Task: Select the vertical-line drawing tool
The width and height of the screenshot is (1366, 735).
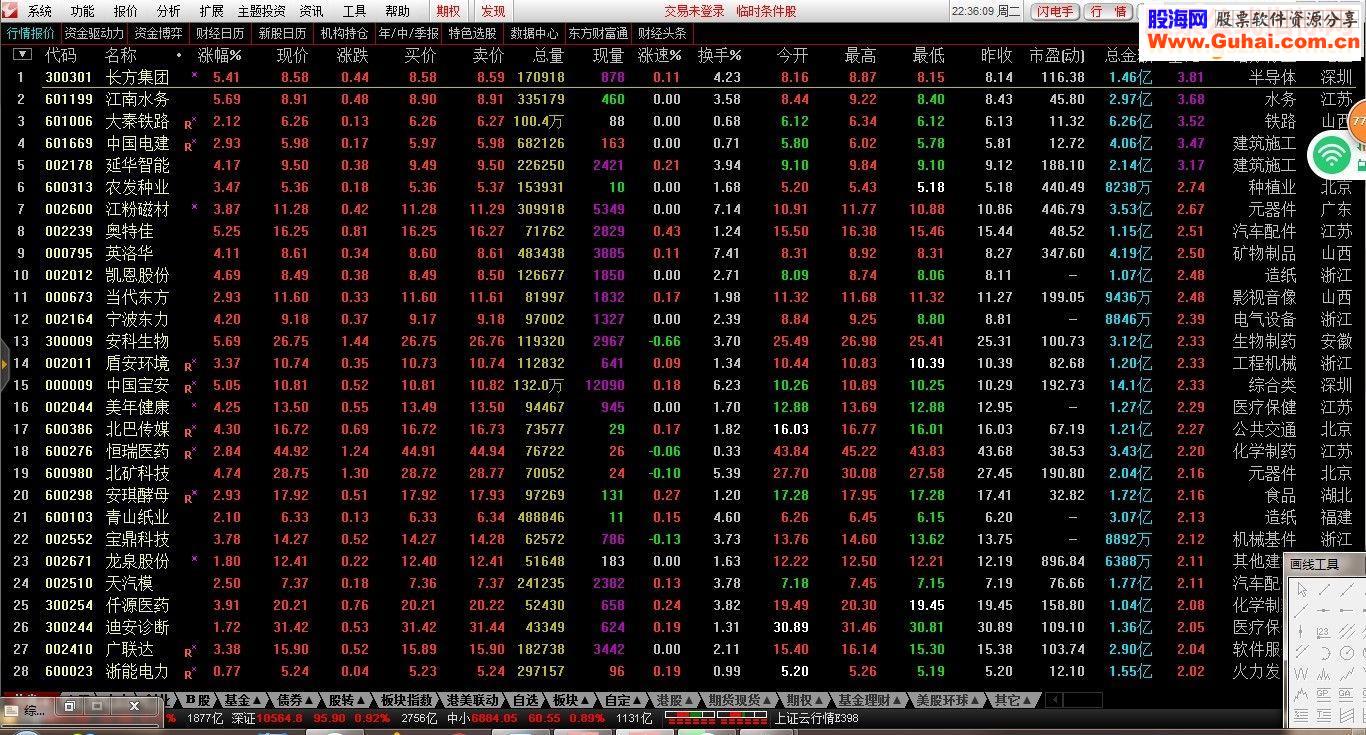Action: [x=1300, y=632]
